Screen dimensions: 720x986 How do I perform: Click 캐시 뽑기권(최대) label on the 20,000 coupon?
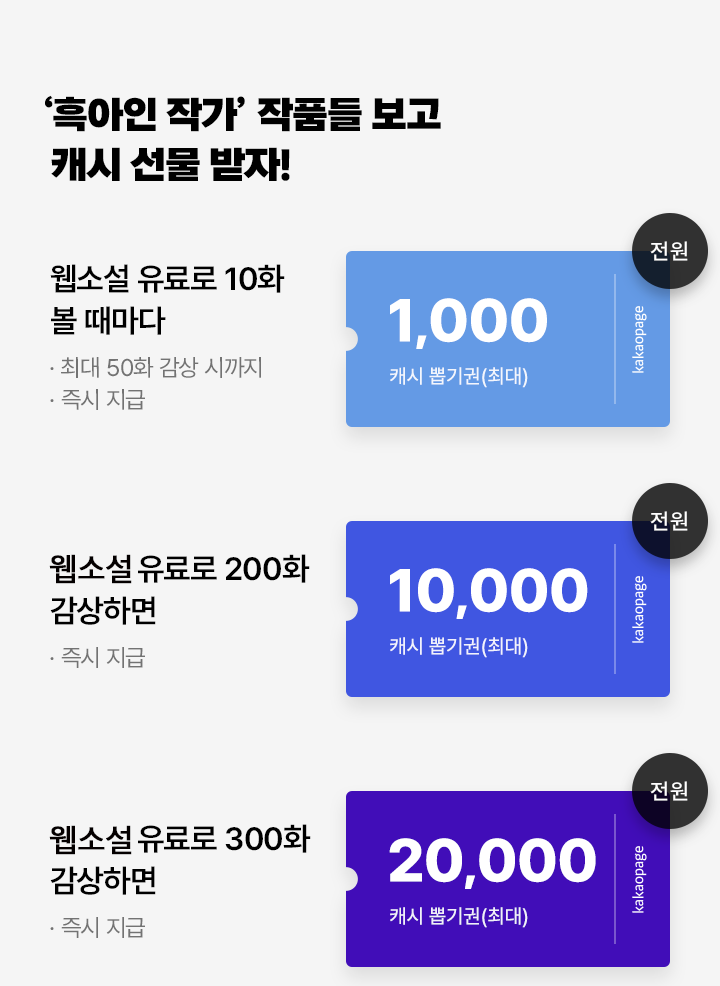458,916
